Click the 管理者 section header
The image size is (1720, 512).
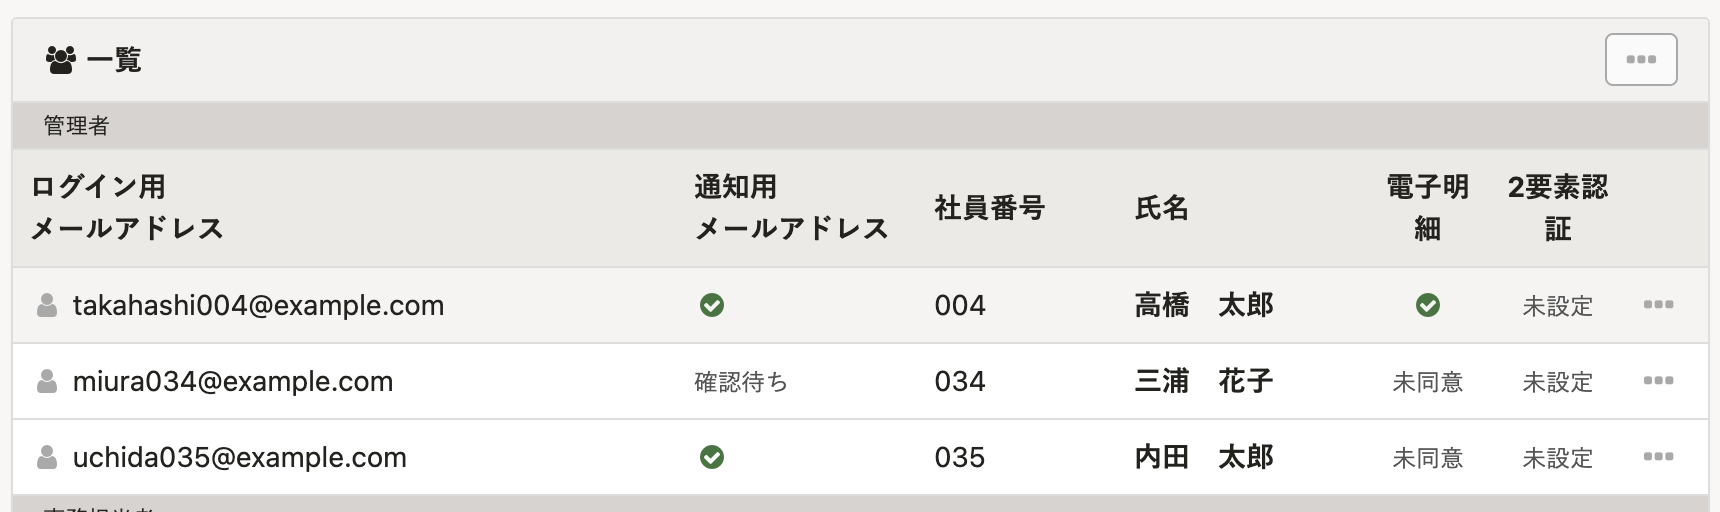[76, 126]
